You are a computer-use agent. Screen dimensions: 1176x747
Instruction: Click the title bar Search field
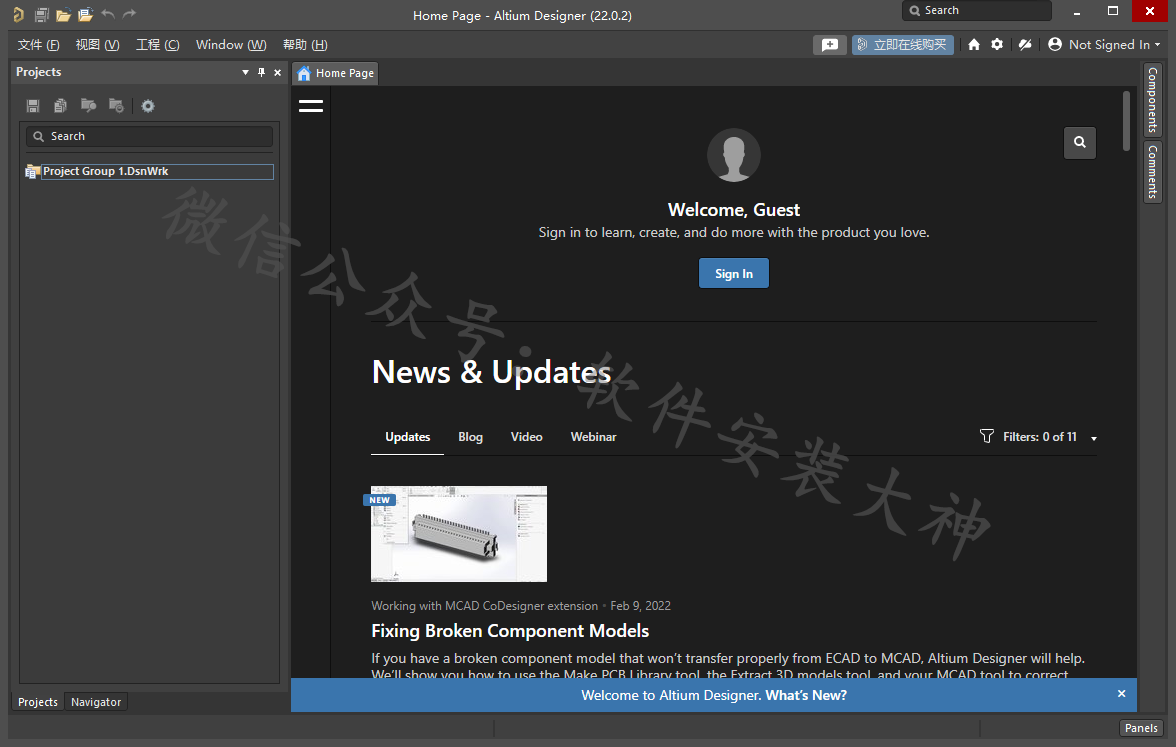[976, 10]
